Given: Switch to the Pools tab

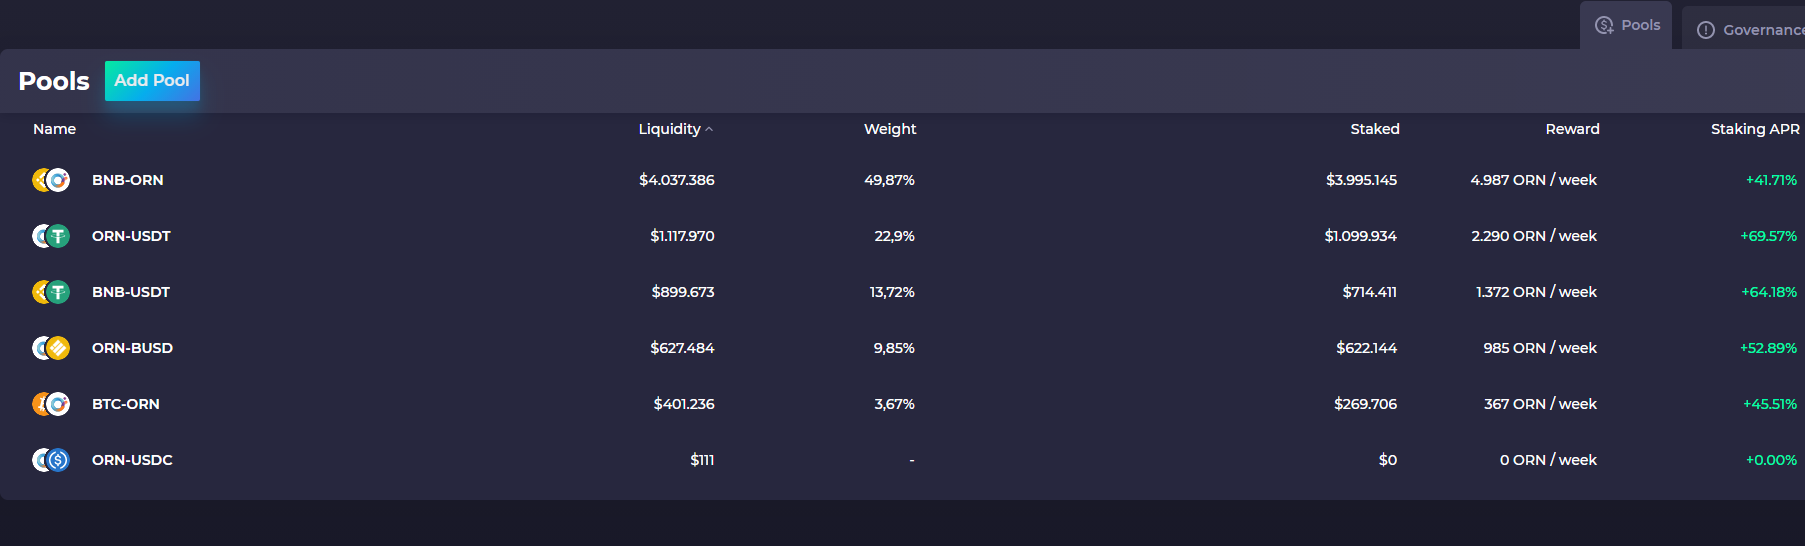Looking at the screenshot, I should tap(1626, 25).
